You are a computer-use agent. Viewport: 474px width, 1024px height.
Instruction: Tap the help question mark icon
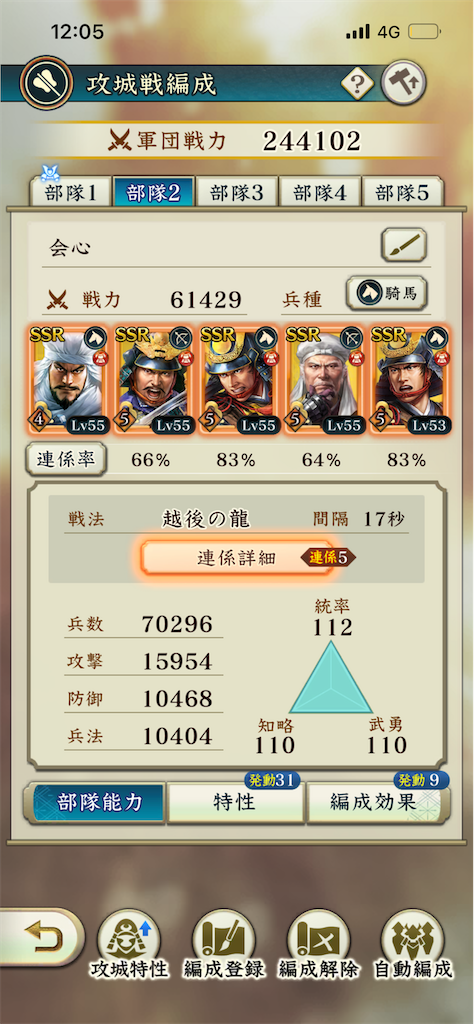357,83
